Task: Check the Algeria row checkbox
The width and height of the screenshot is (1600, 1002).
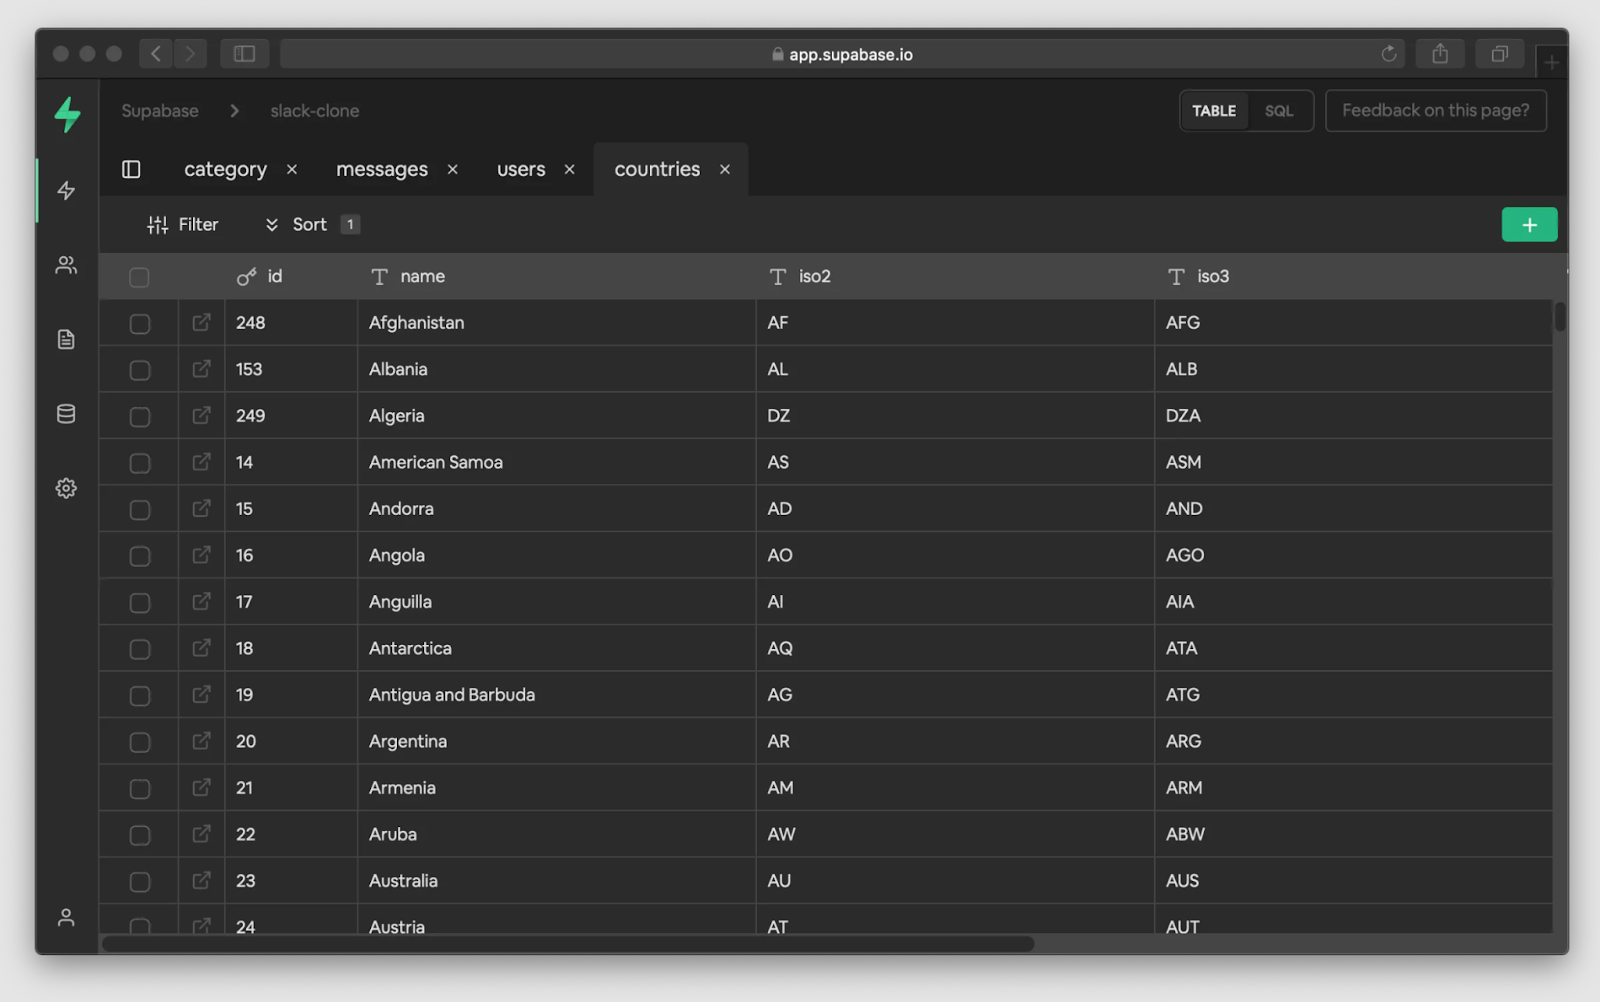Action: click(140, 417)
